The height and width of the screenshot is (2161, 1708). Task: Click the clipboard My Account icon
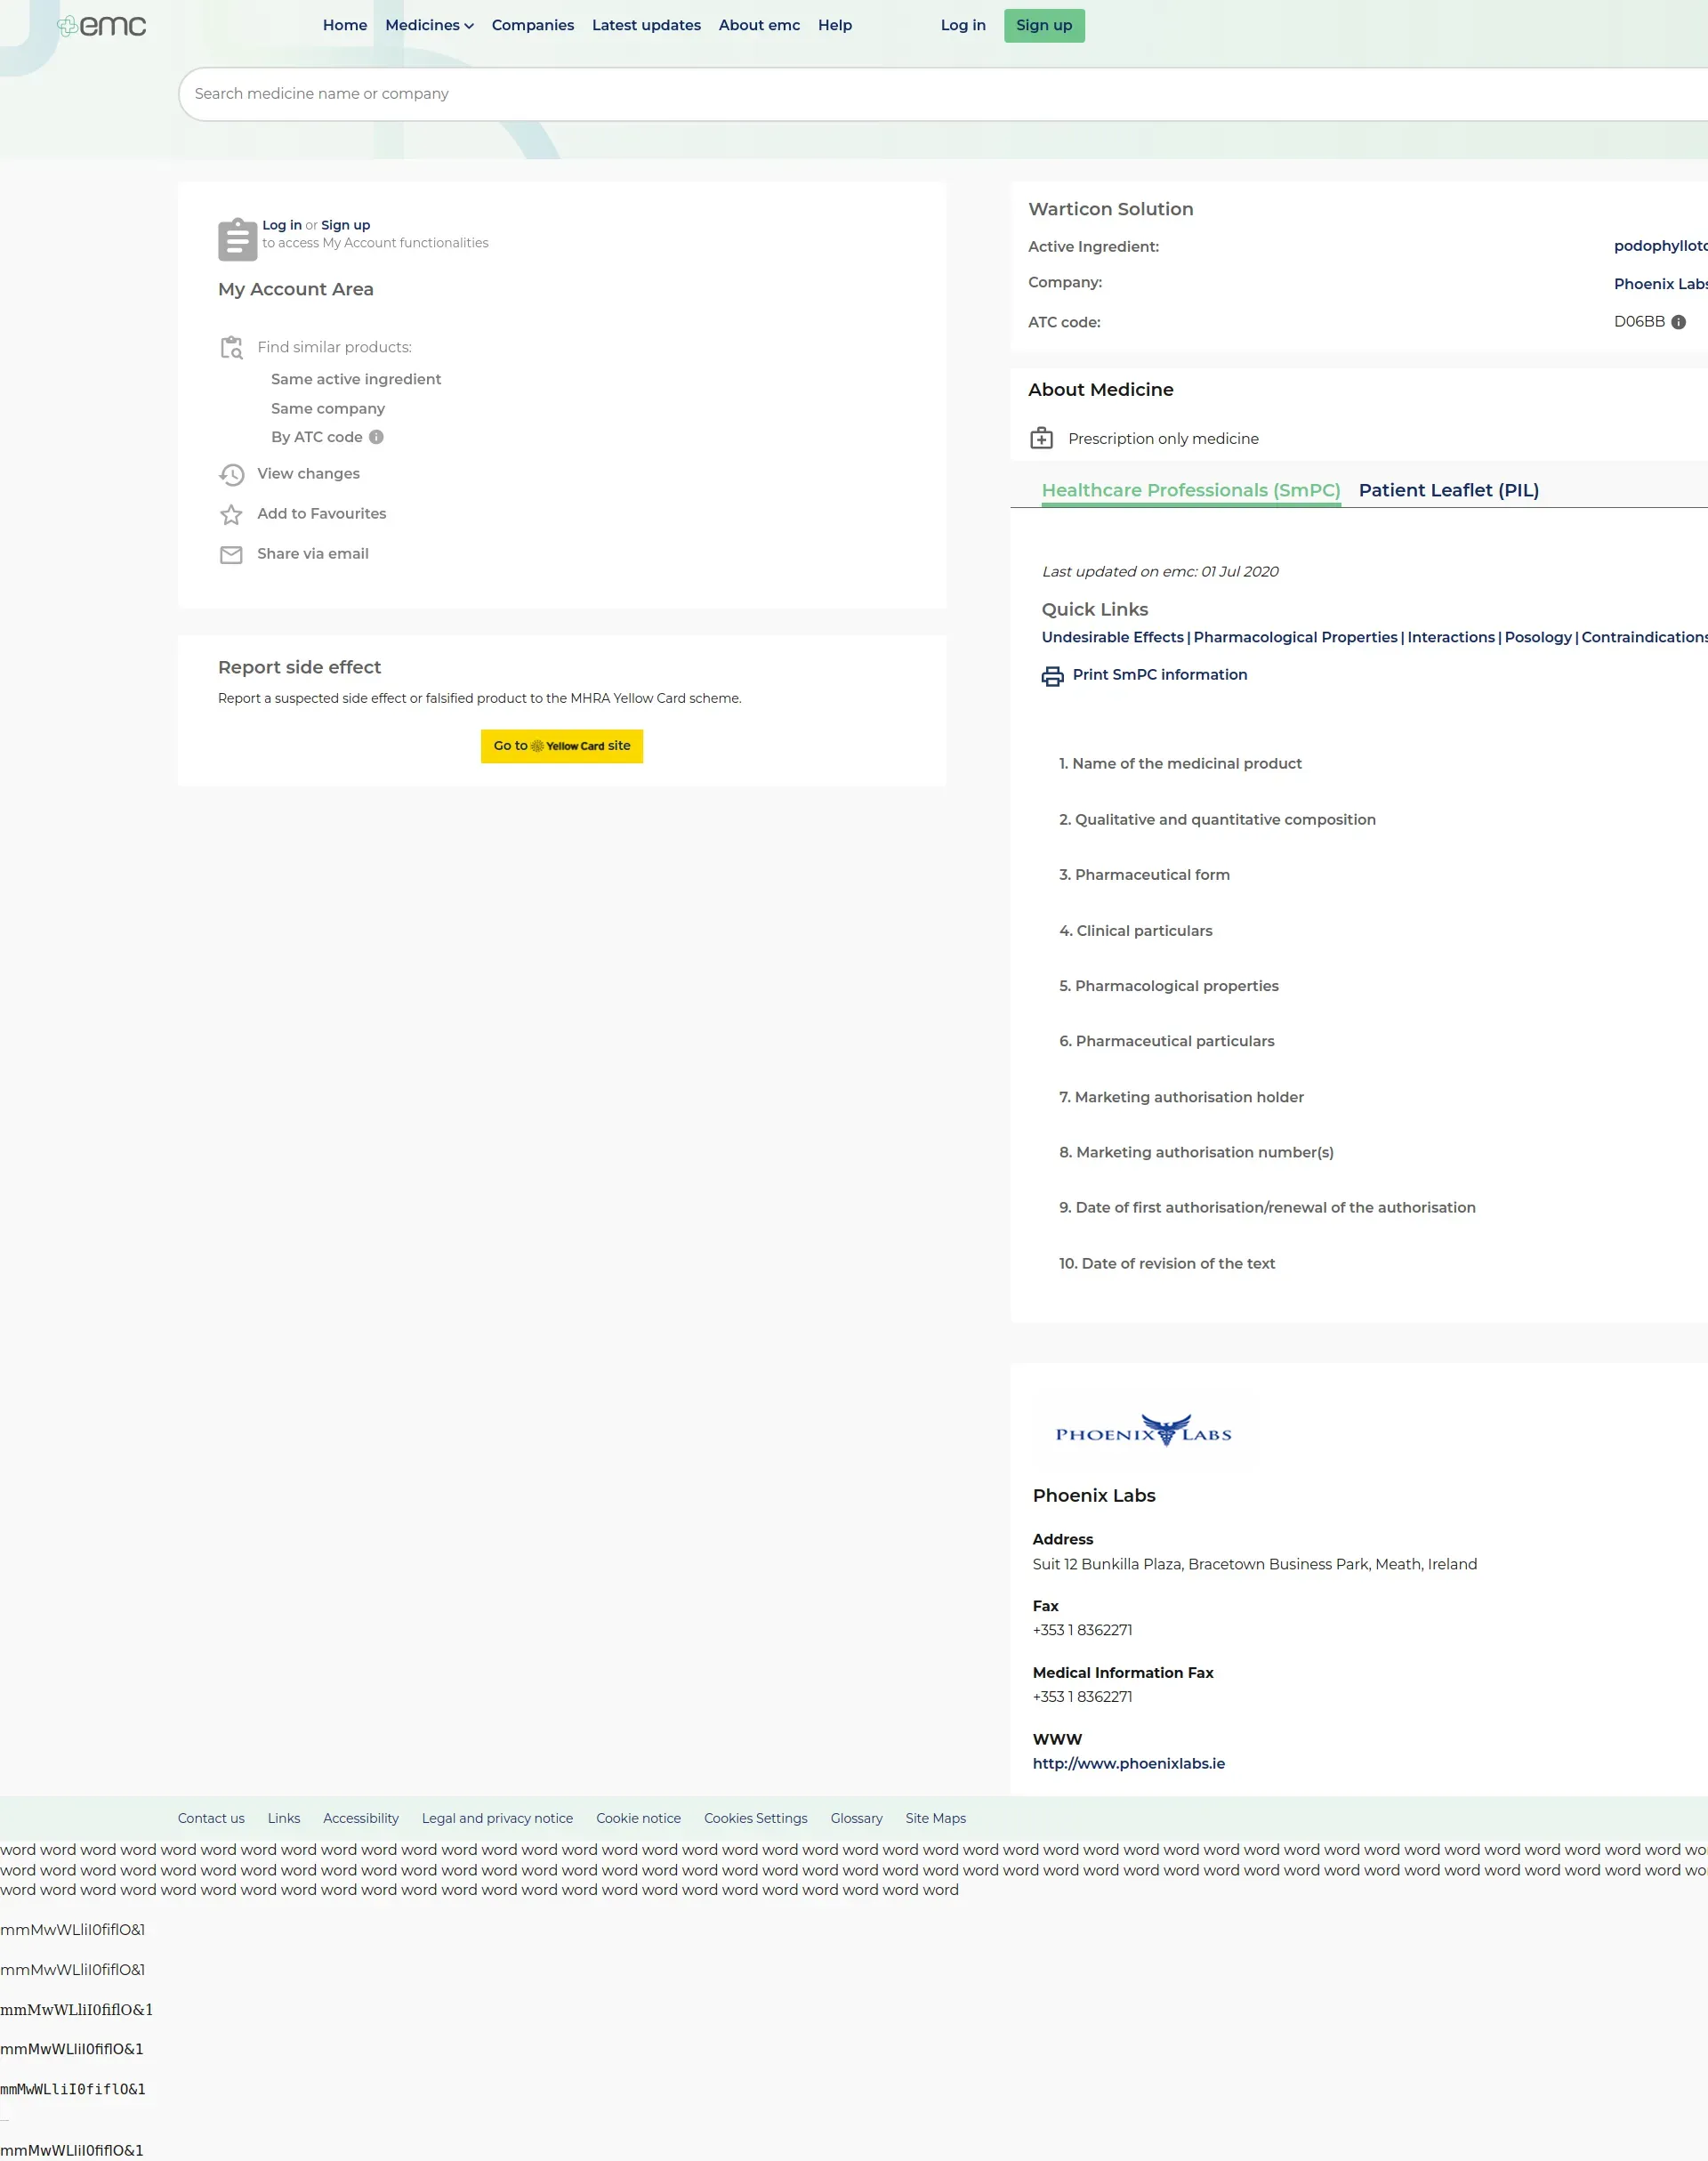coord(237,239)
